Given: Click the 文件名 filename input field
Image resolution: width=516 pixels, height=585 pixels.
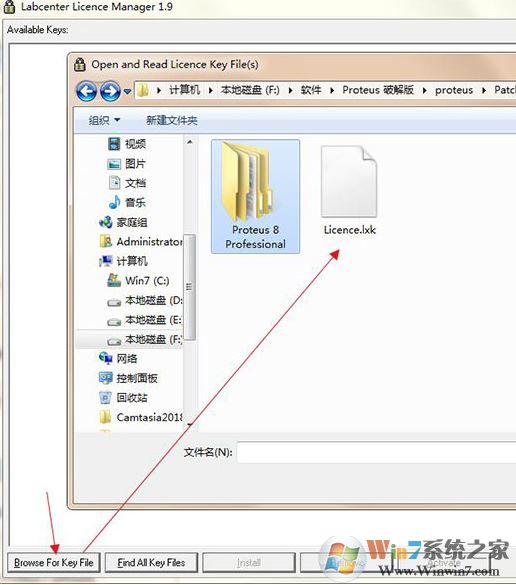Looking at the screenshot, I should point(376,452).
